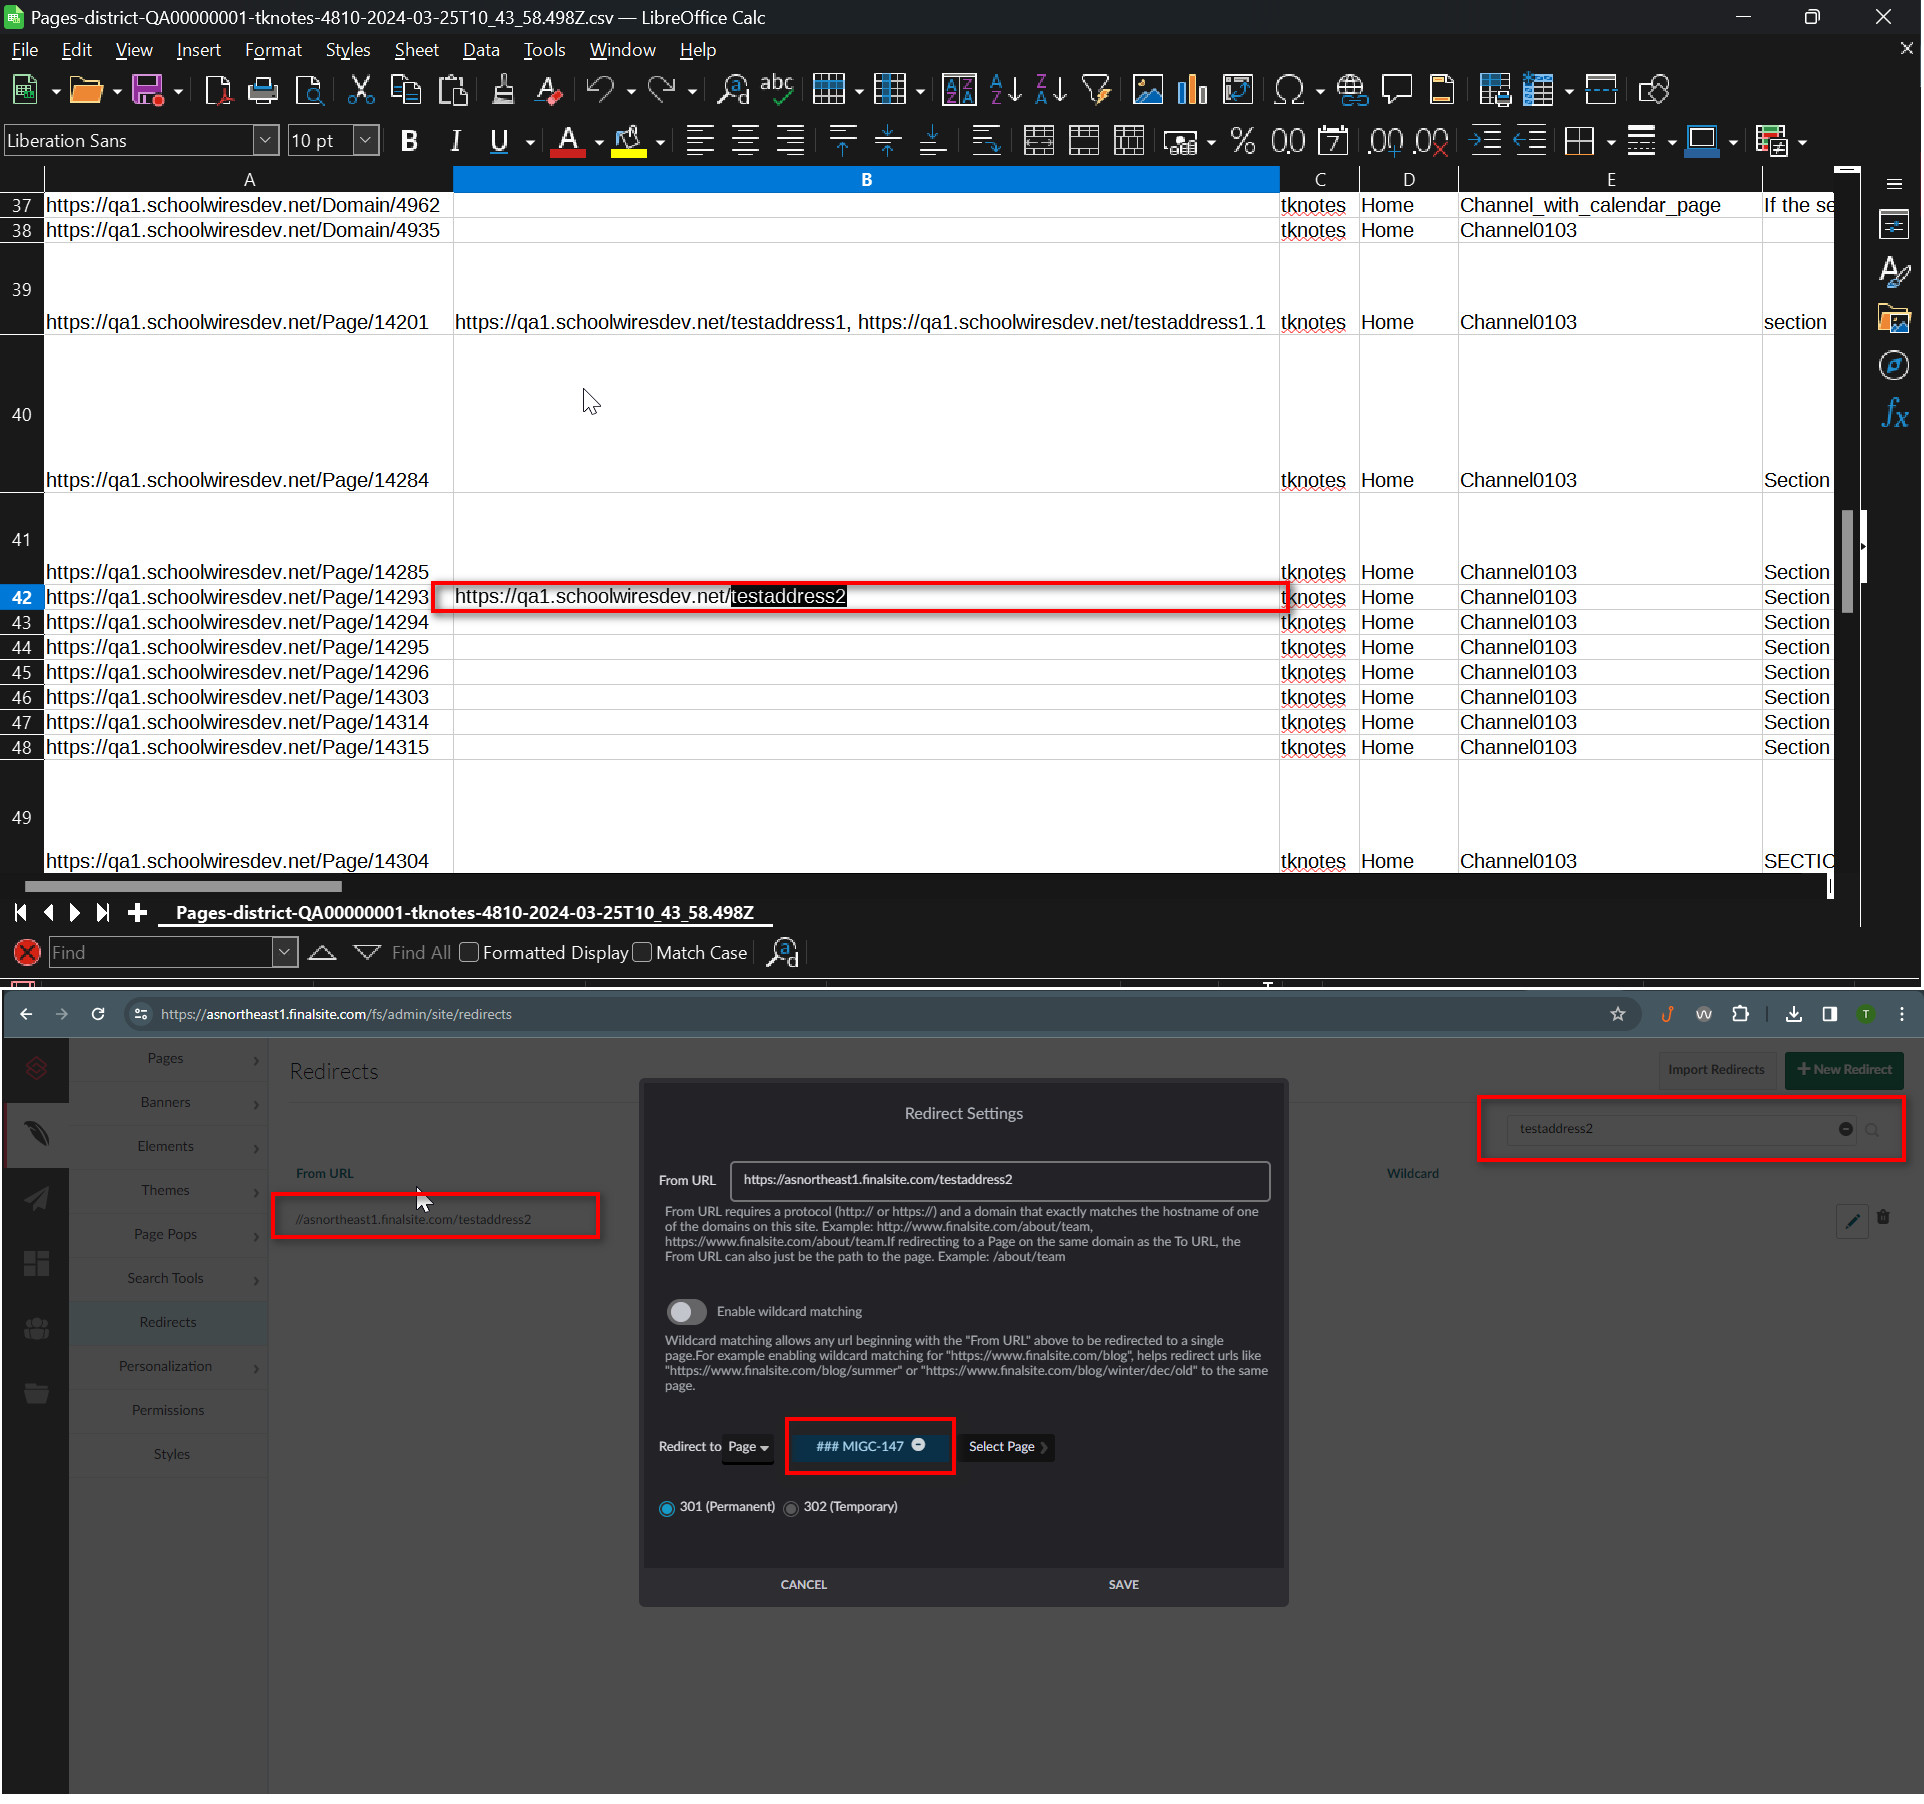Screen dimensions: 1924x1804
Task: Click the Select Page button
Action: pos(1007,1447)
